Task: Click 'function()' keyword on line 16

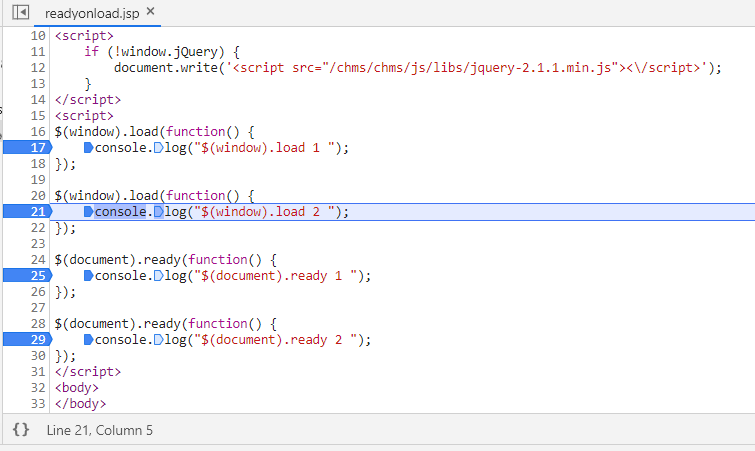Action: click(x=202, y=131)
